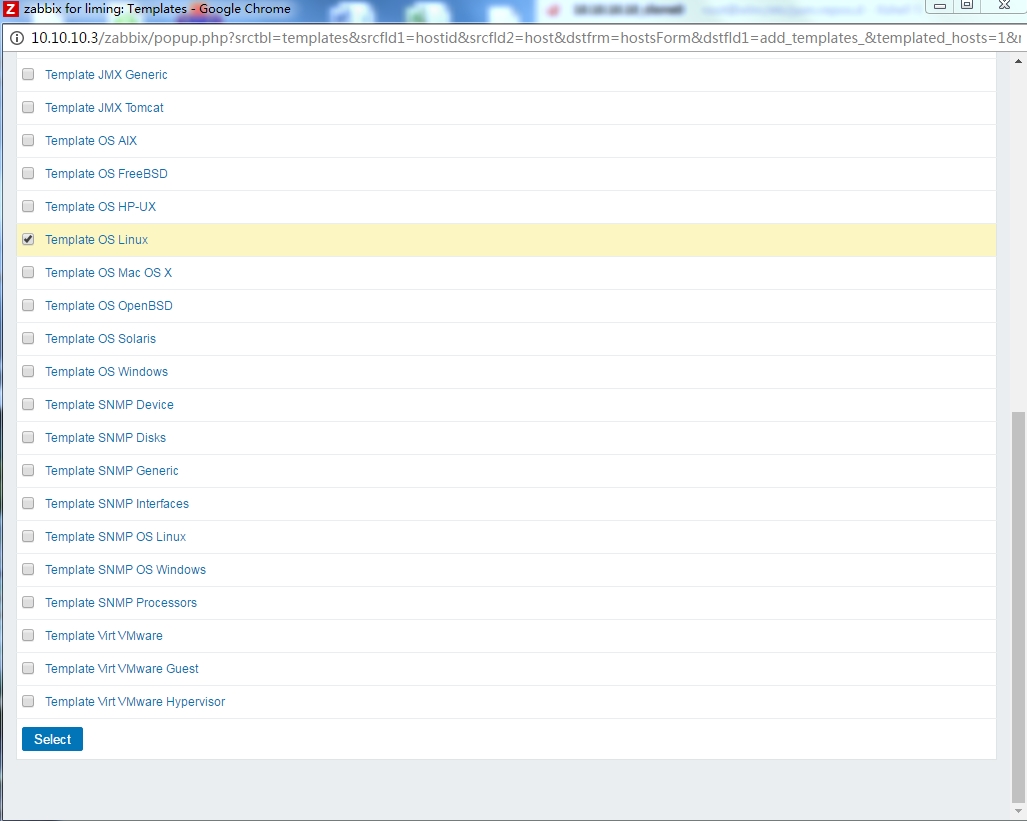Check the Template OS Solaris checkbox

(28, 338)
